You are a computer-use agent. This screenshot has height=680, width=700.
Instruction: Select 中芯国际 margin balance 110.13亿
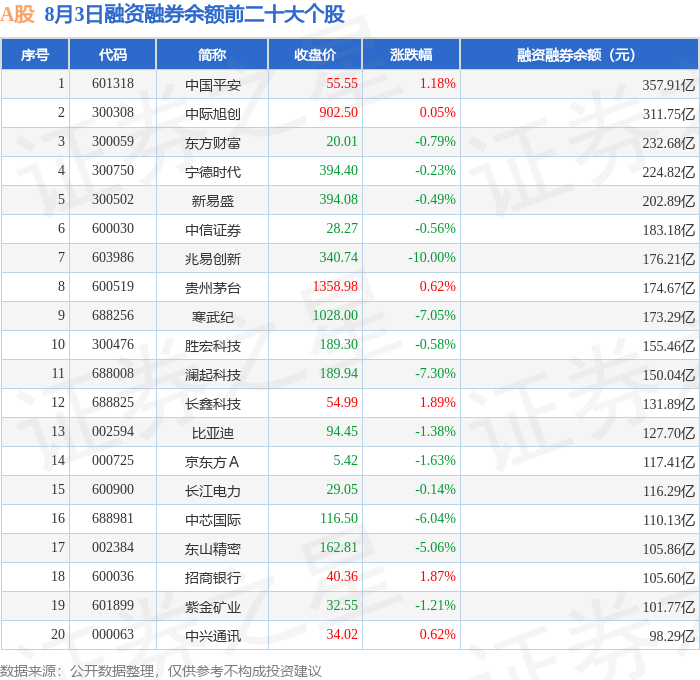(x=669, y=520)
